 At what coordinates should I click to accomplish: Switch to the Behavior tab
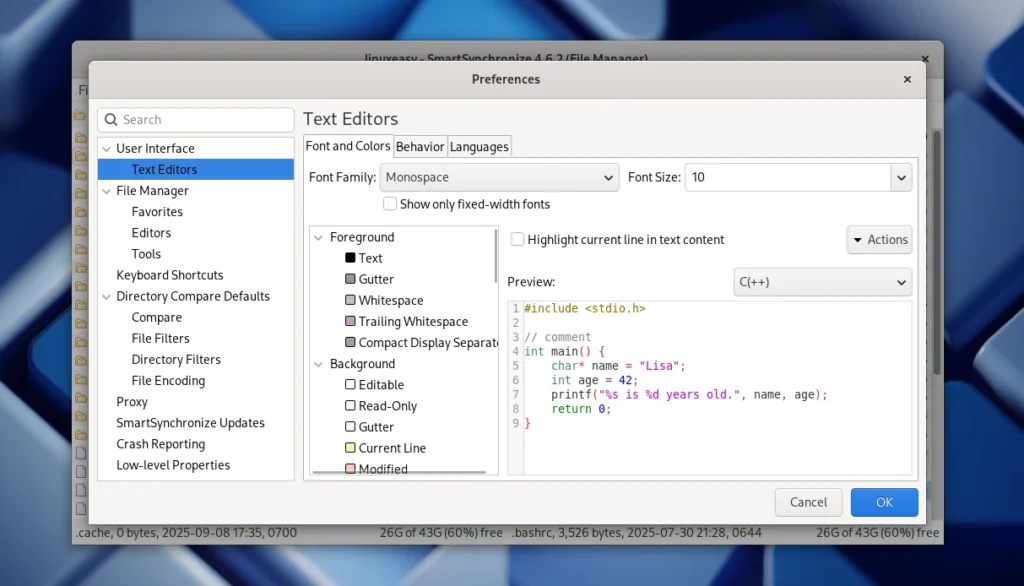tap(420, 147)
